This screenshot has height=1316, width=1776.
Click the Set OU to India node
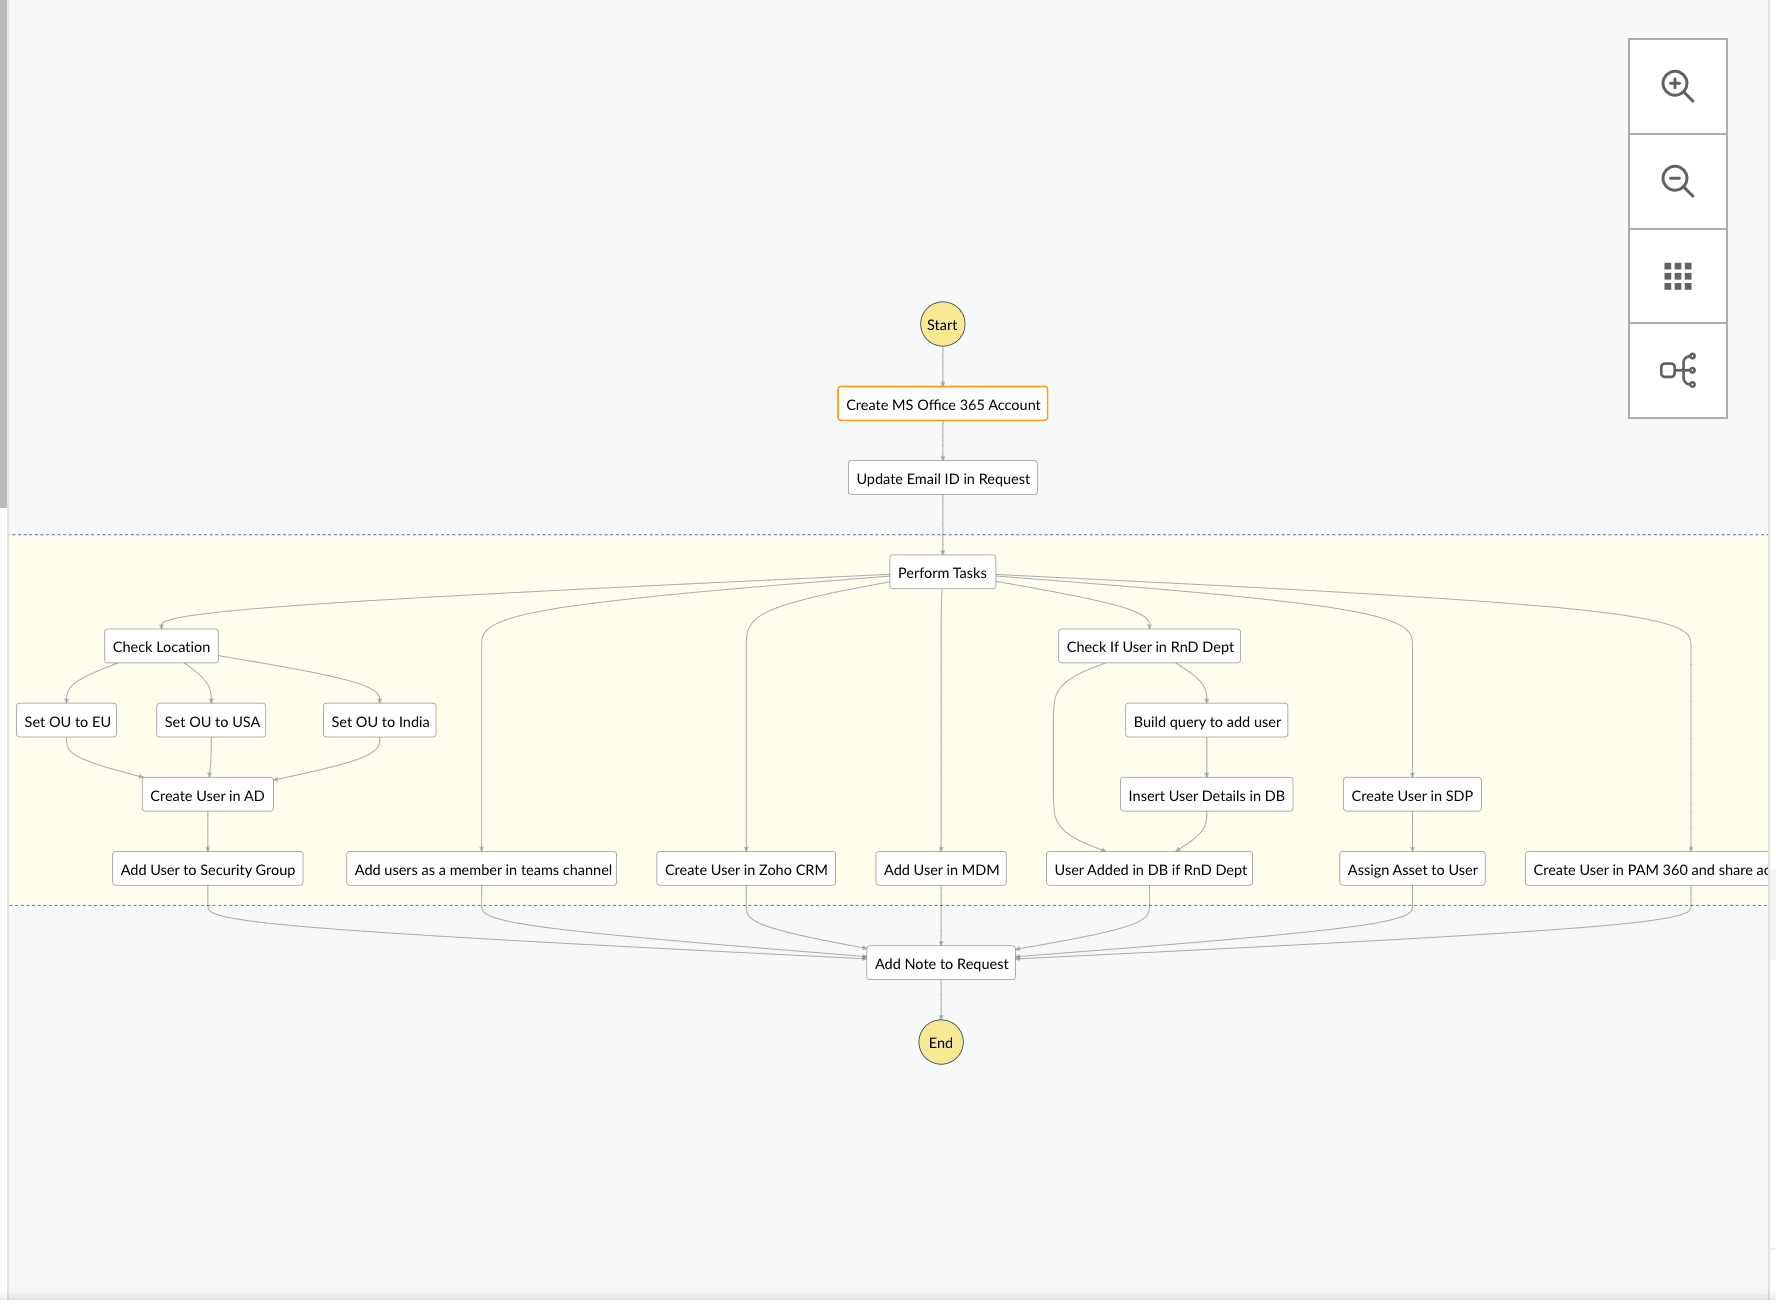(x=379, y=720)
